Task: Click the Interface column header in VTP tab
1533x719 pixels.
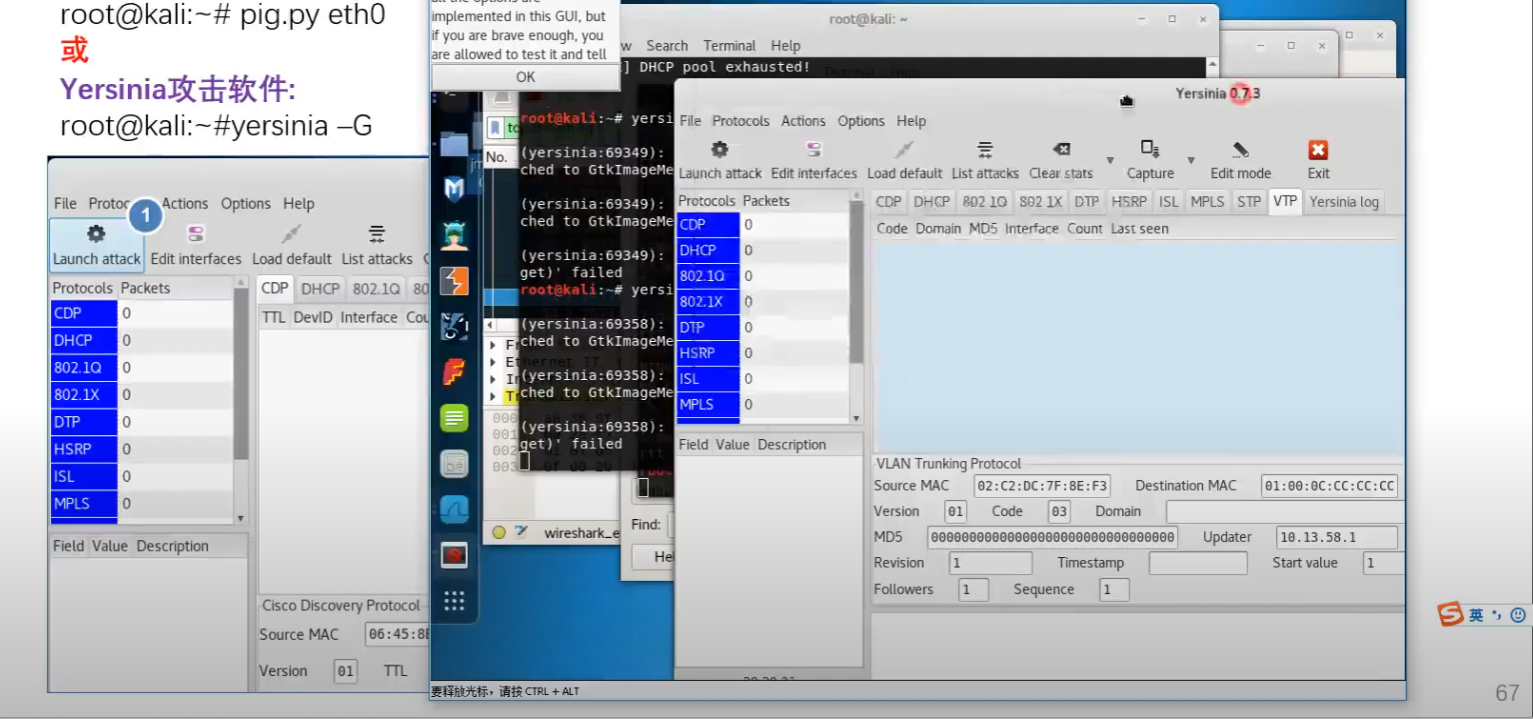Action: [1031, 229]
